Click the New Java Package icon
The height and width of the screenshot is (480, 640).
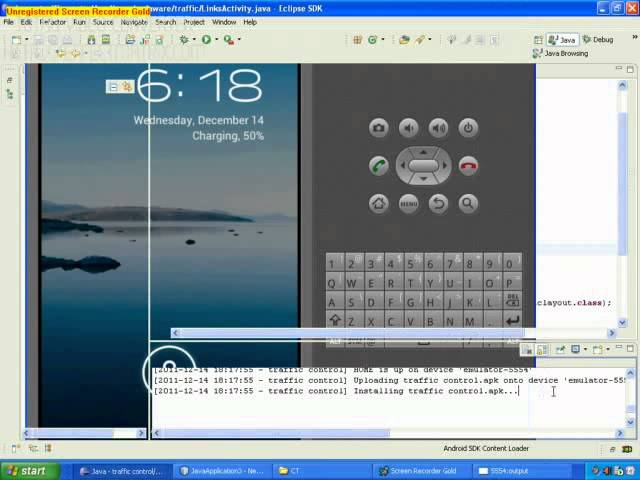(x=358, y=40)
